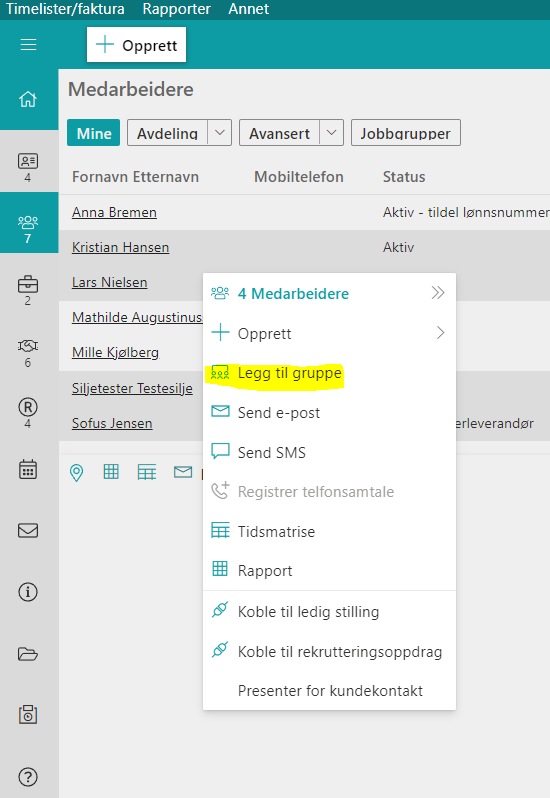Open the help question mark icon
The width and height of the screenshot is (550, 798).
pyautogui.click(x=28, y=777)
